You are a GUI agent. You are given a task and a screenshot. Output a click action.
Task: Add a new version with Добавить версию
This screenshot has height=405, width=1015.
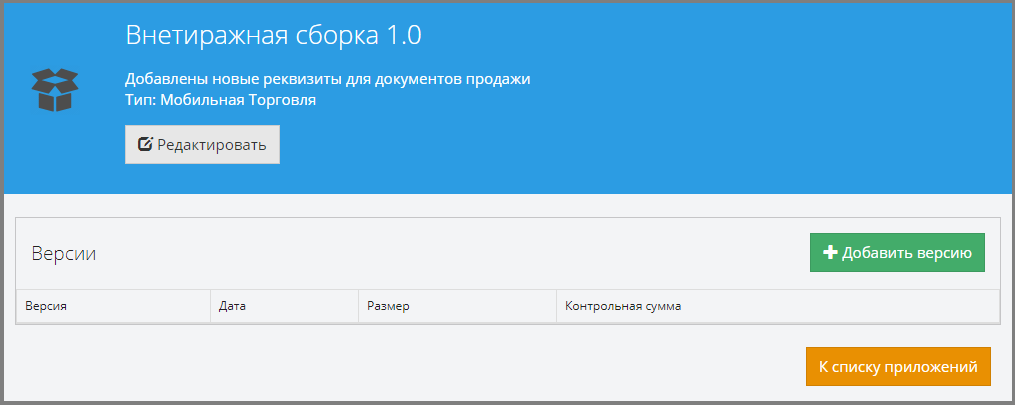pos(897,252)
